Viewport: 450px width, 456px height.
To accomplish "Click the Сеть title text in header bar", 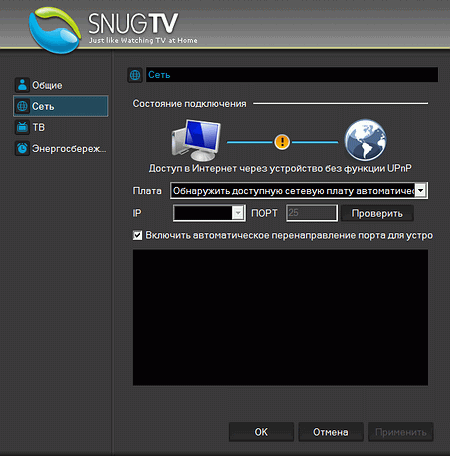I will coord(159,75).
